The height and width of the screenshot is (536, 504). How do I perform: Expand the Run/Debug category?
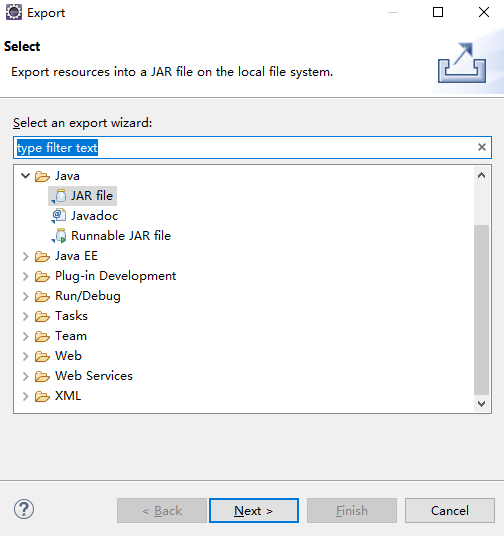(25, 296)
